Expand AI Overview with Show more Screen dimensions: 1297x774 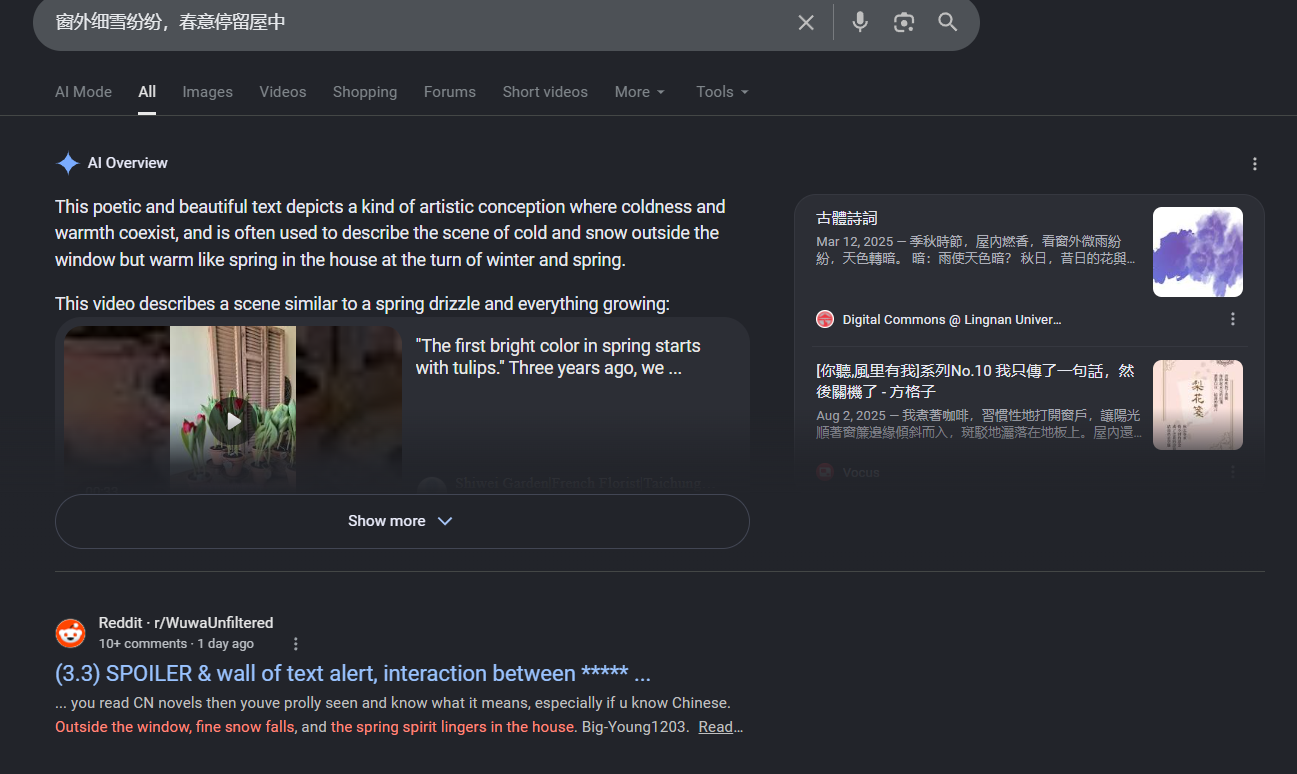(x=402, y=521)
